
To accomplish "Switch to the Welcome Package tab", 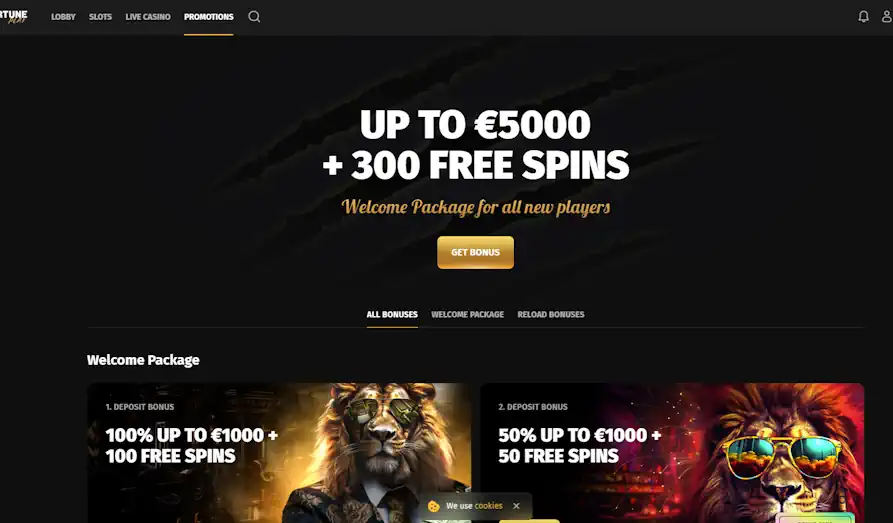I will [468, 314].
